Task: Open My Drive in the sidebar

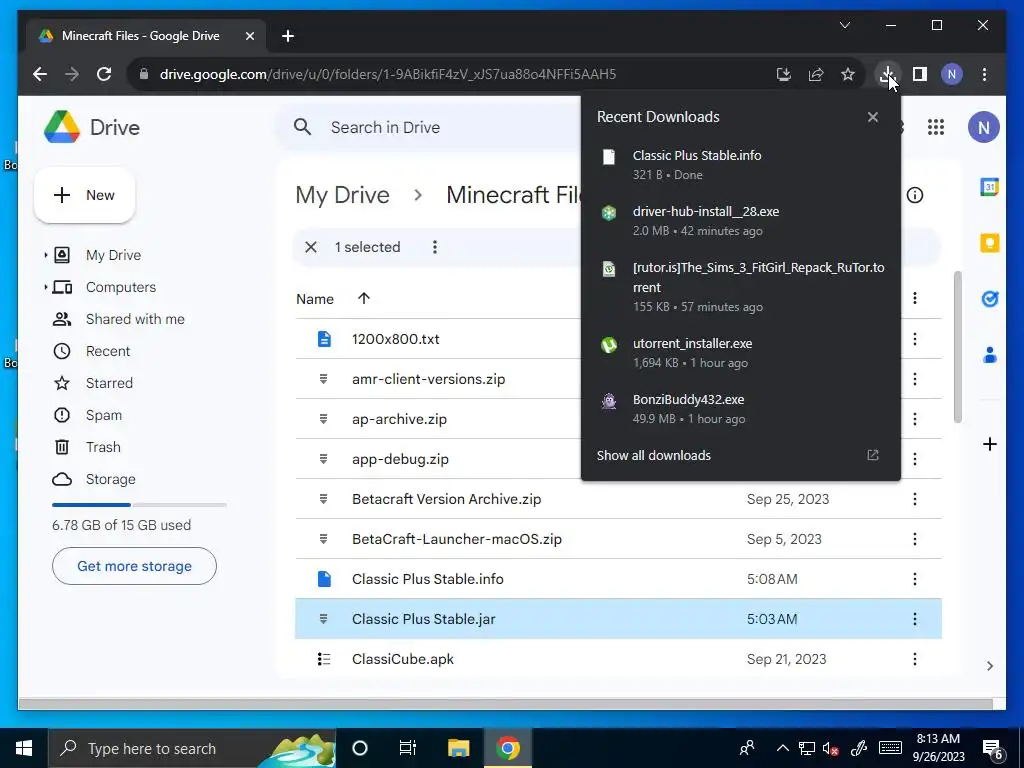Action: pos(113,255)
